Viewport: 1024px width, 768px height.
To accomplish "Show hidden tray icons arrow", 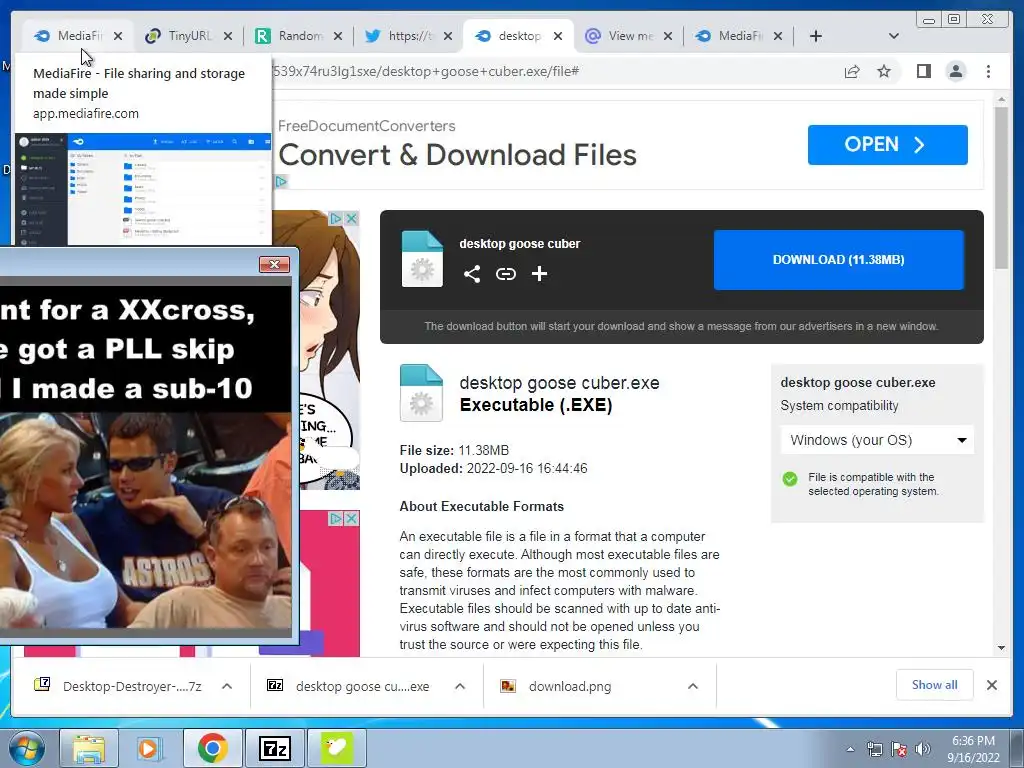I will pyautogui.click(x=850, y=749).
